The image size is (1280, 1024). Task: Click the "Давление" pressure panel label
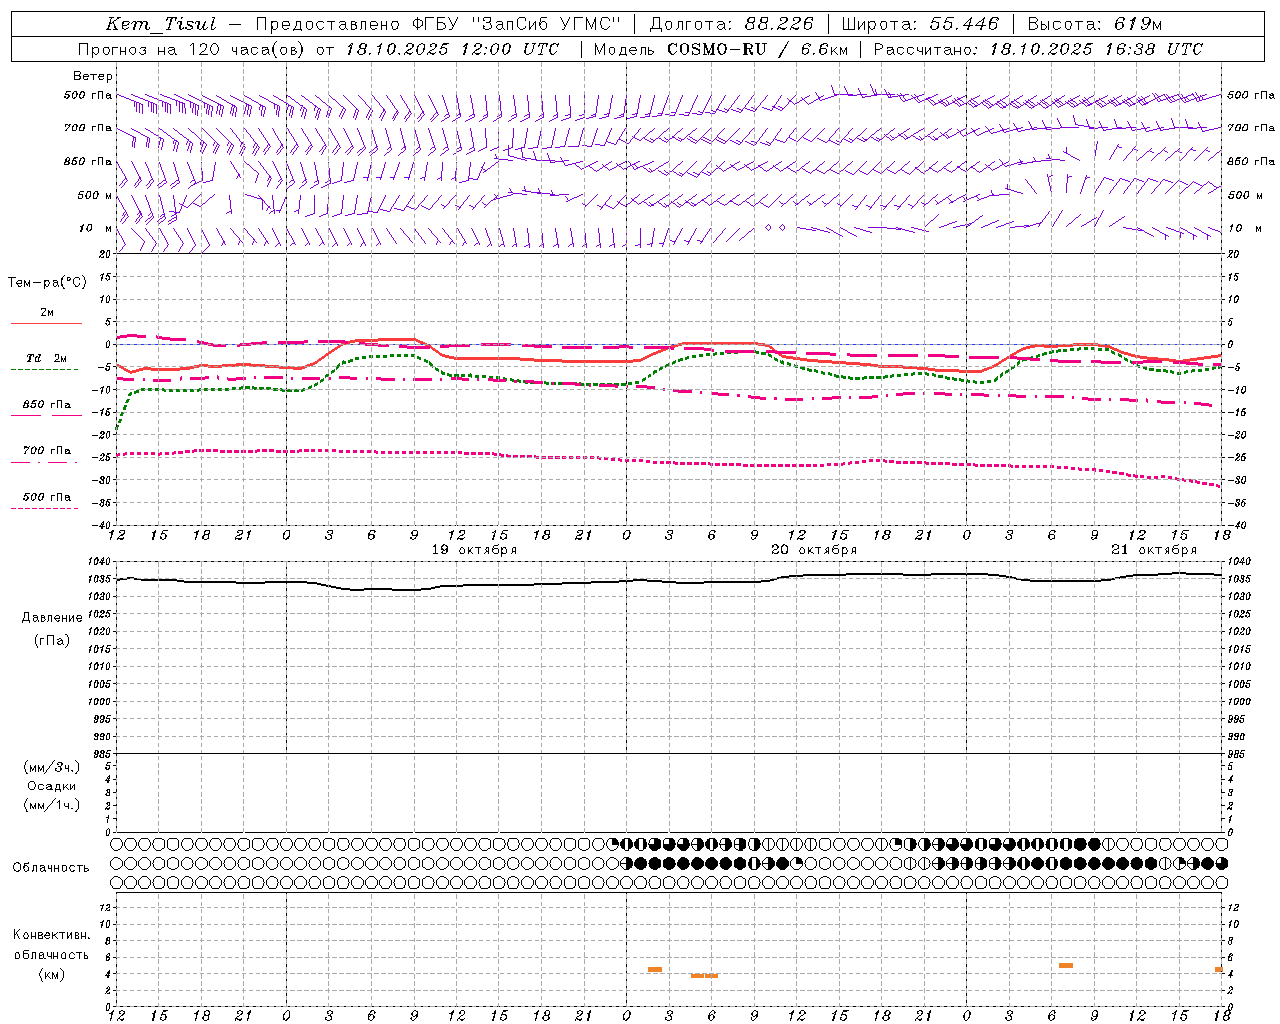coord(52,618)
